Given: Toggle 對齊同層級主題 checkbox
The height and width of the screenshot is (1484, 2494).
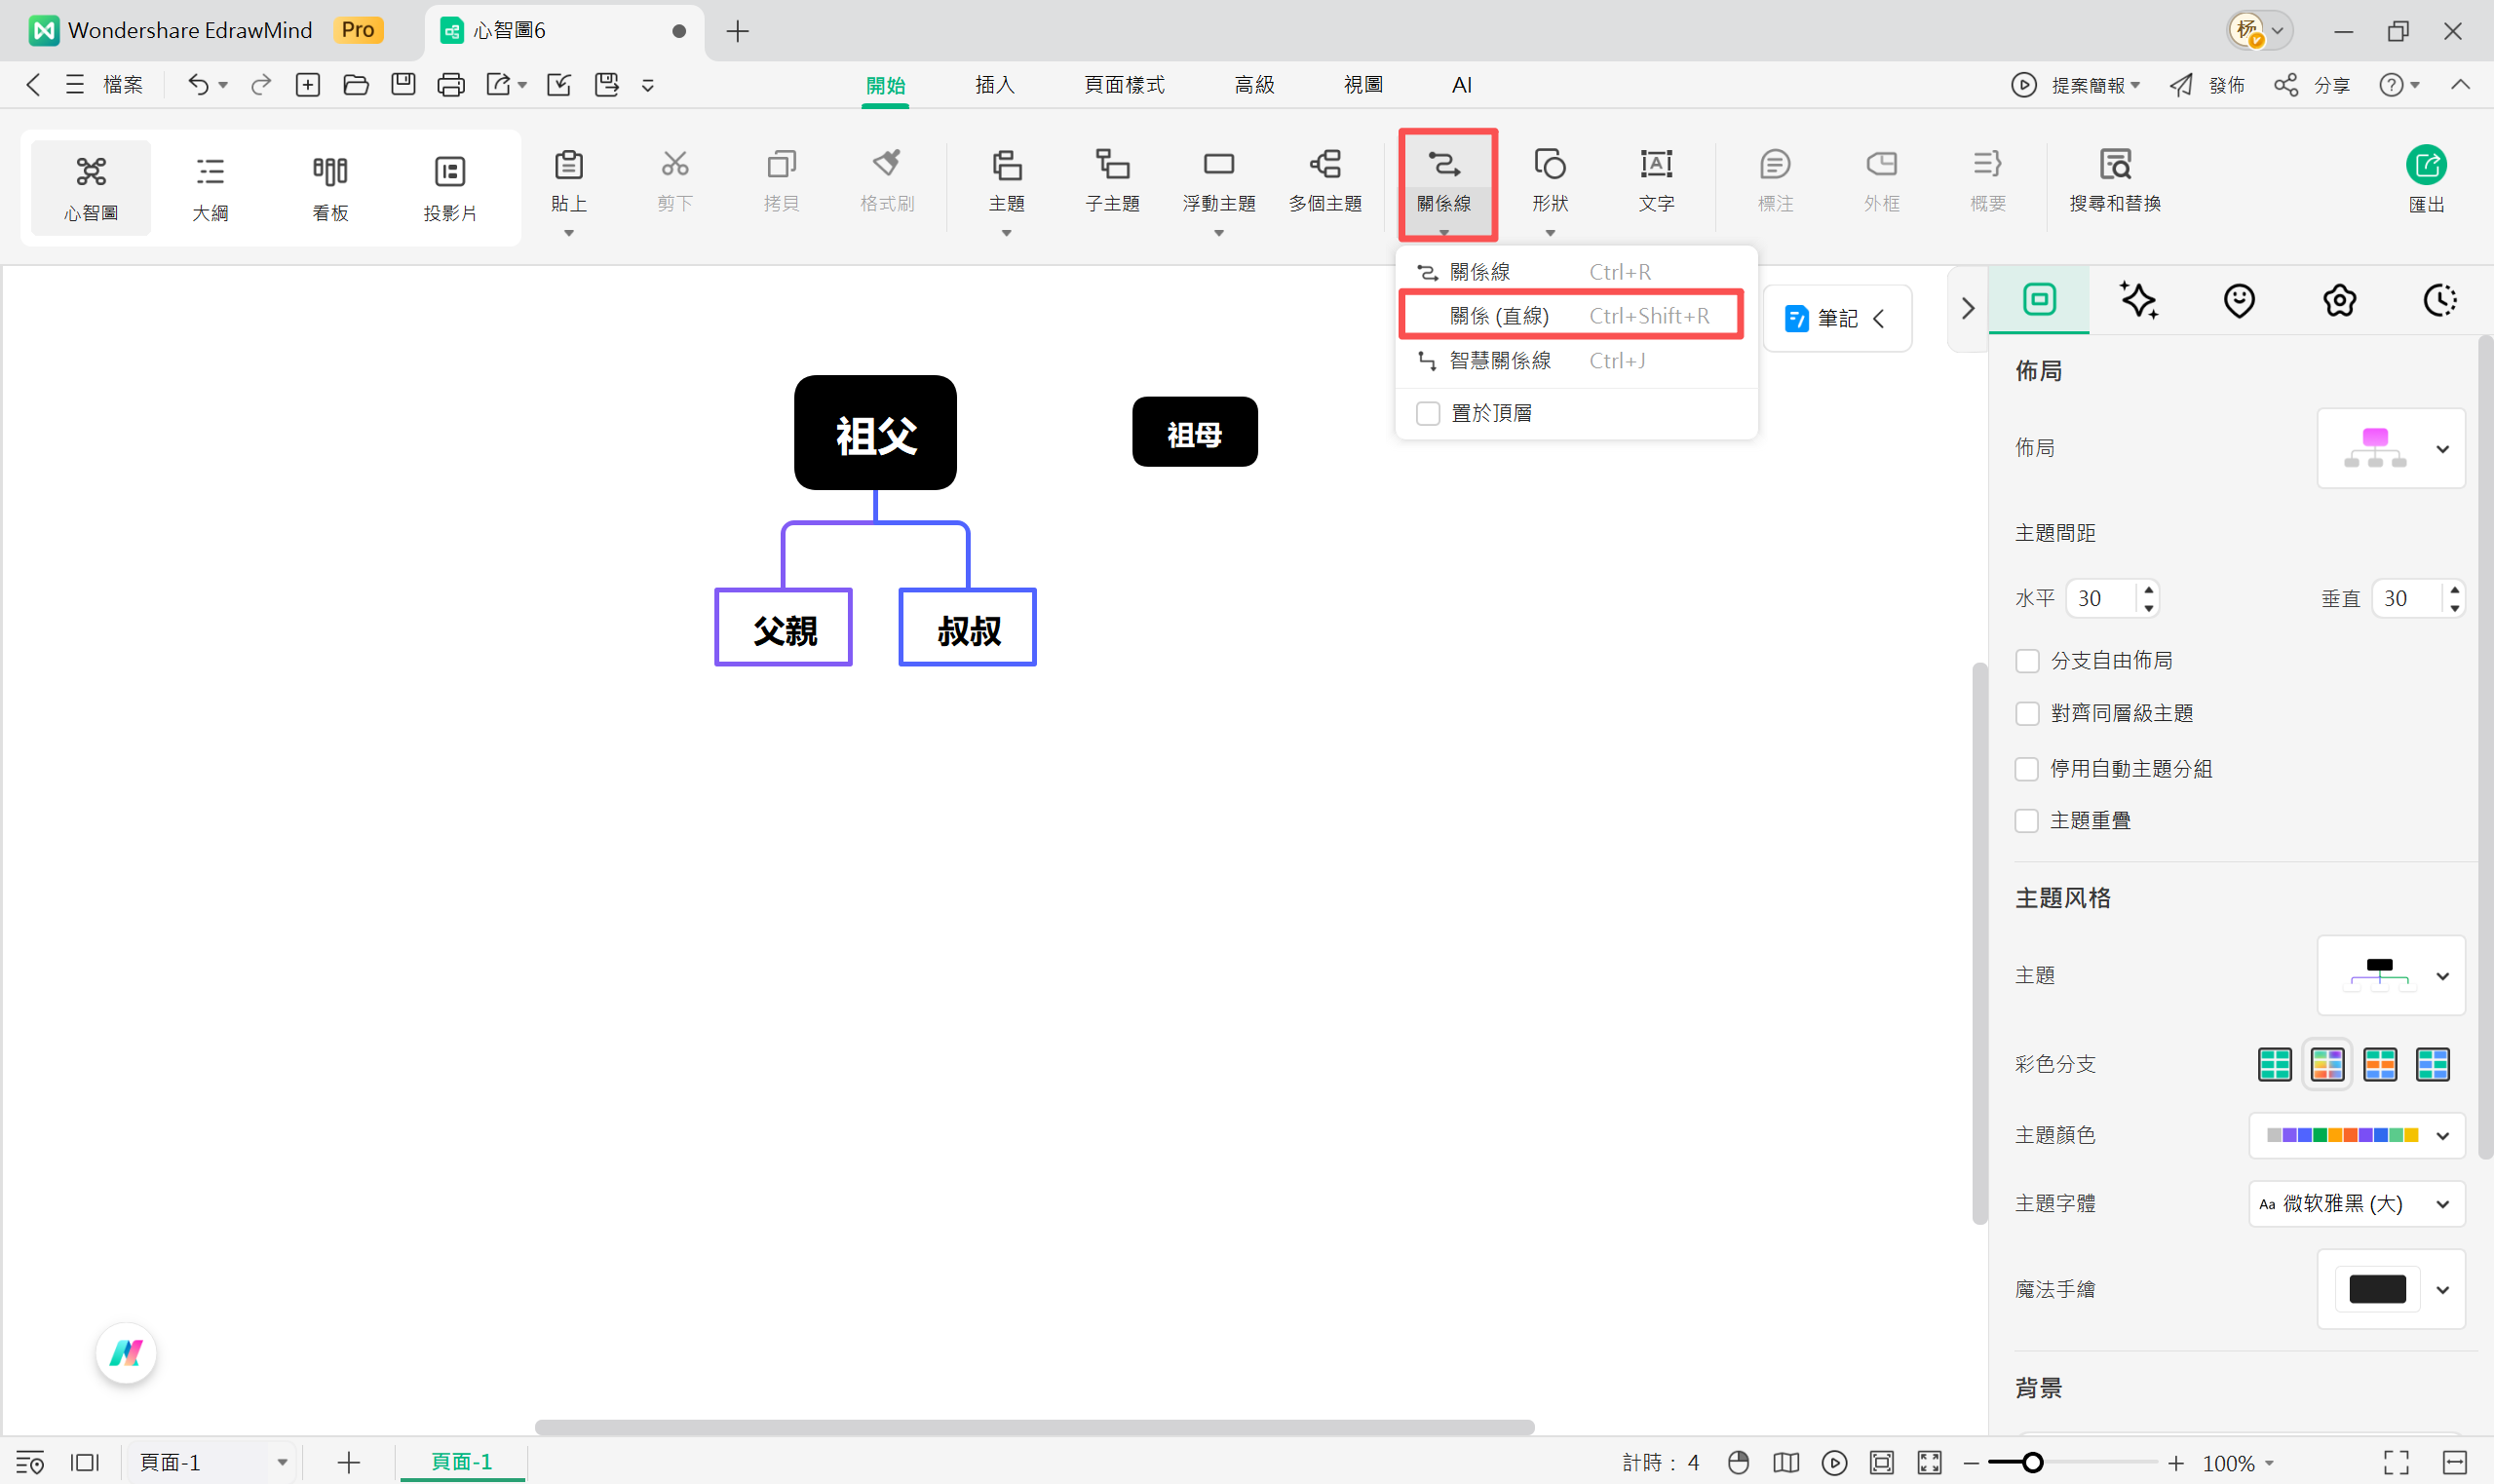Looking at the screenshot, I should click(2027, 713).
